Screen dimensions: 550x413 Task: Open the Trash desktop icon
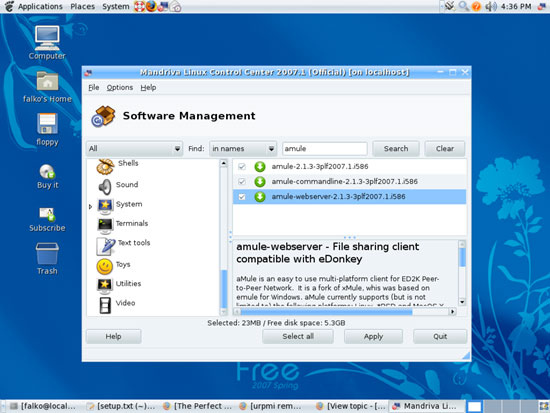pyautogui.click(x=47, y=253)
